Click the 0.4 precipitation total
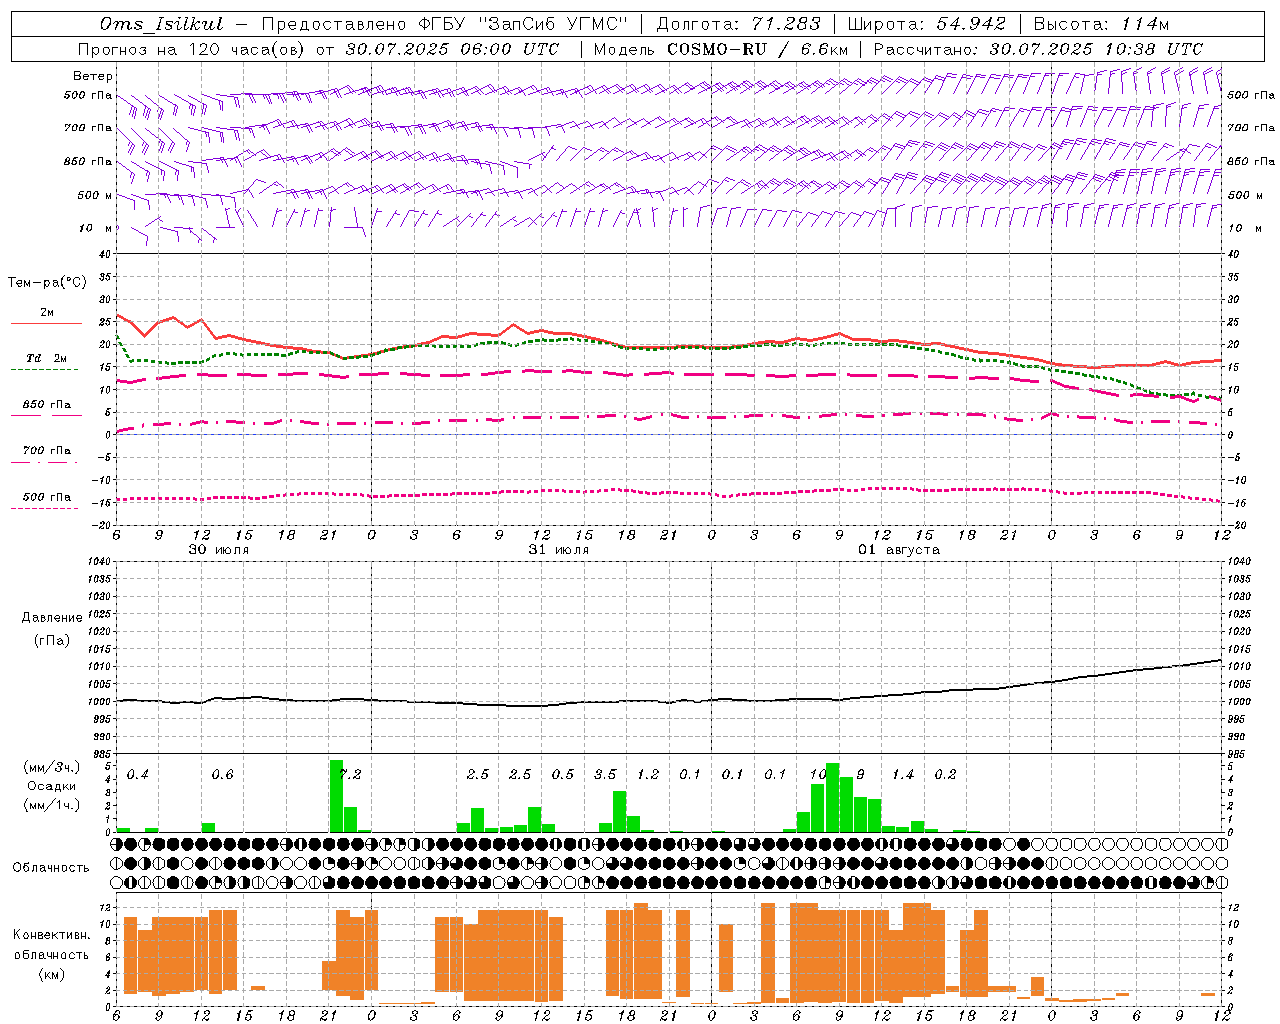The image size is (1280, 1024). pyautogui.click(x=137, y=774)
